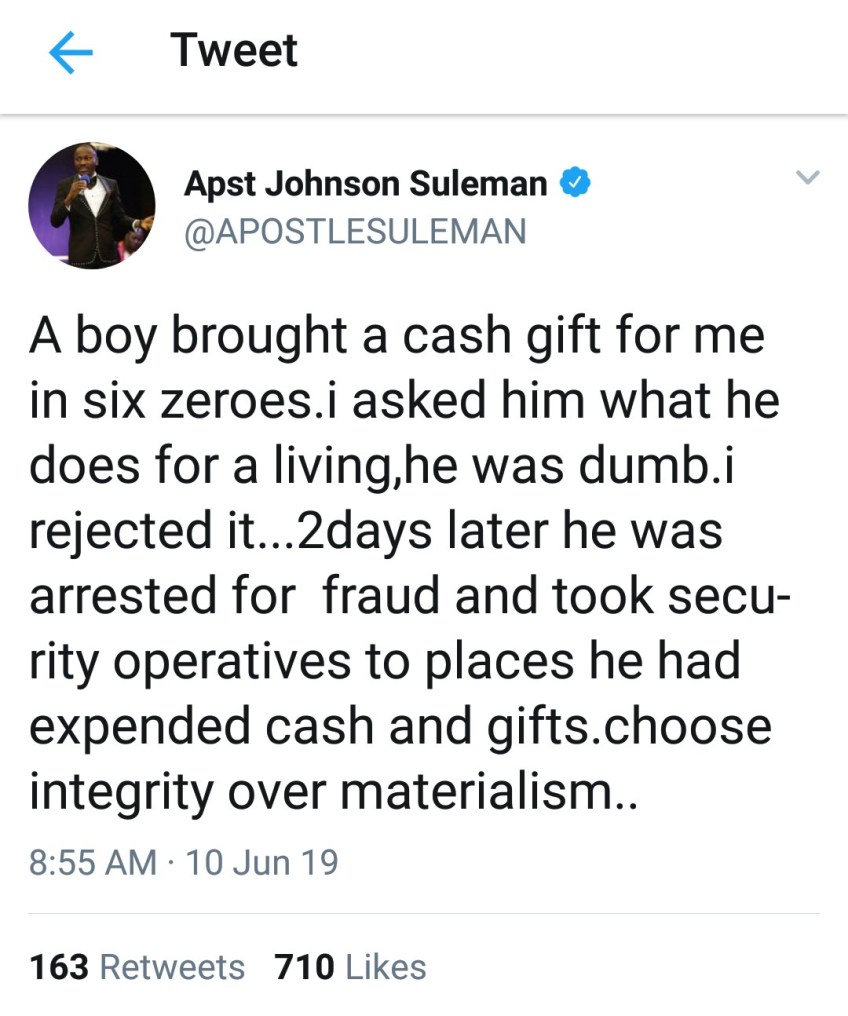Click the bold number 163
The height and width of the screenshot is (1016, 848).
point(59,967)
